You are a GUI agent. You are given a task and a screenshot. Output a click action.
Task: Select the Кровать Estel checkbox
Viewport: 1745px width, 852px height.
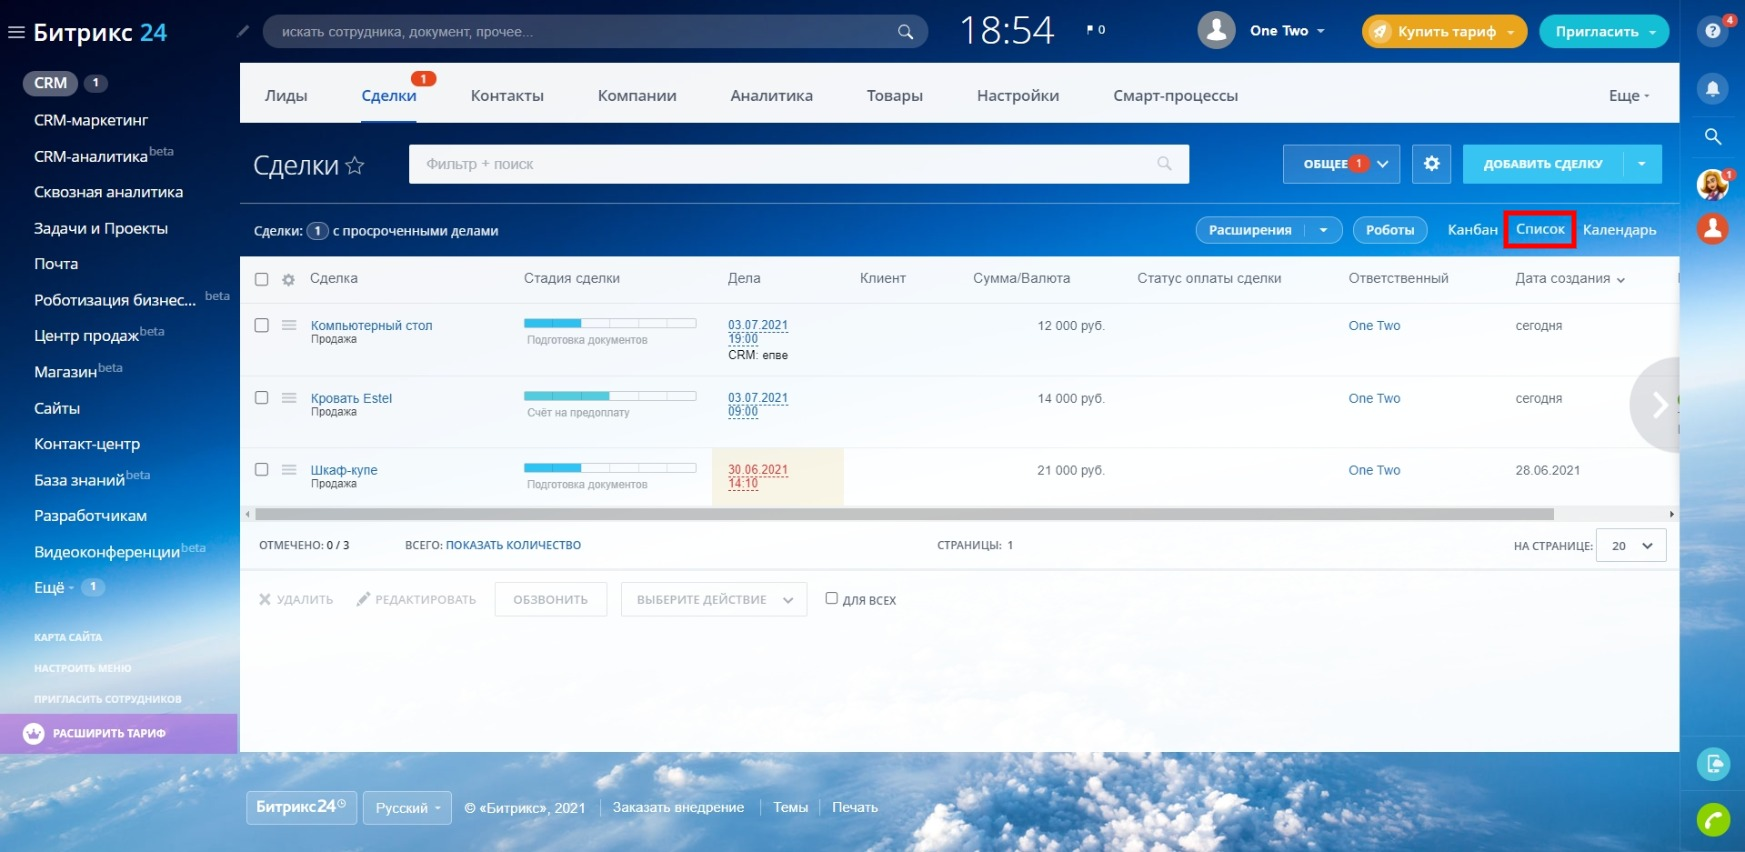click(261, 397)
